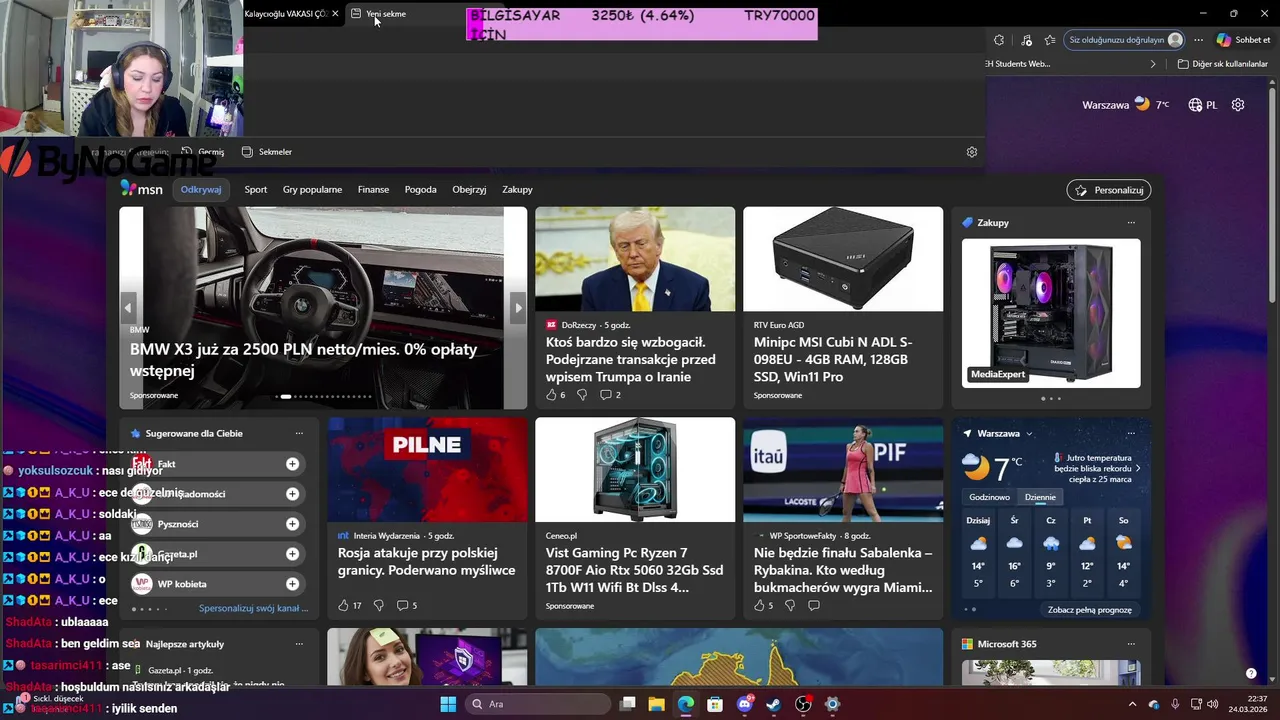Open 'Diğer sık kullanılanlar' favorites folder
This screenshot has height=720, width=1280.
1223,64
